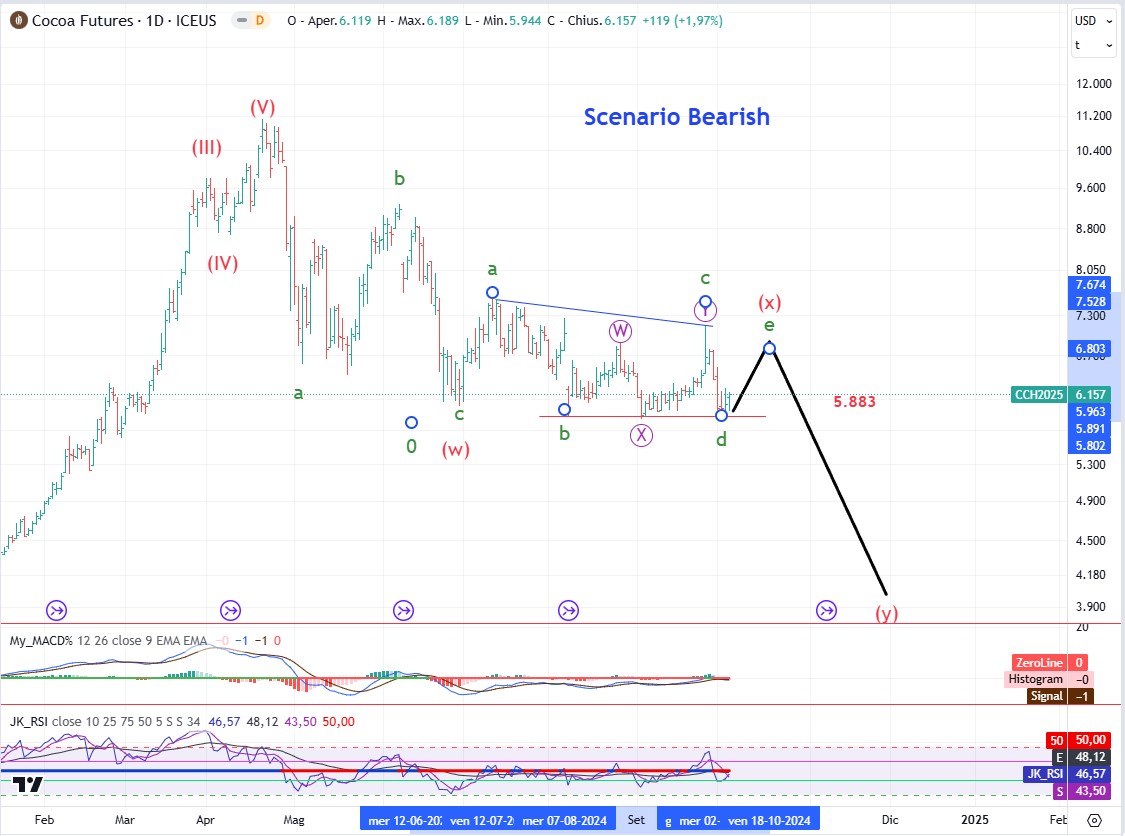
Task: Click the anchor point above green b label
Action: pyautogui.click(x=565, y=410)
